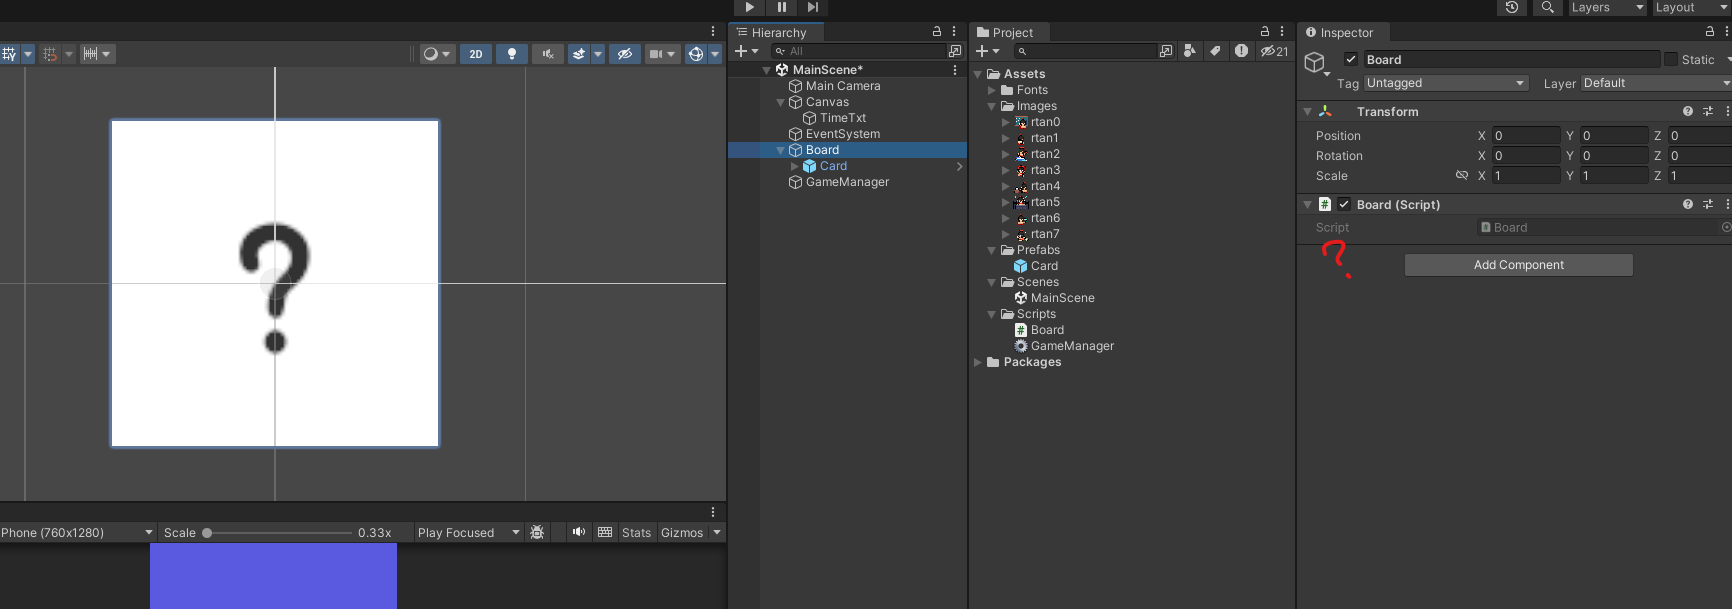Viewport: 1732px width, 609px height.
Task: Expand the Packages folder
Action: tap(978, 362)
